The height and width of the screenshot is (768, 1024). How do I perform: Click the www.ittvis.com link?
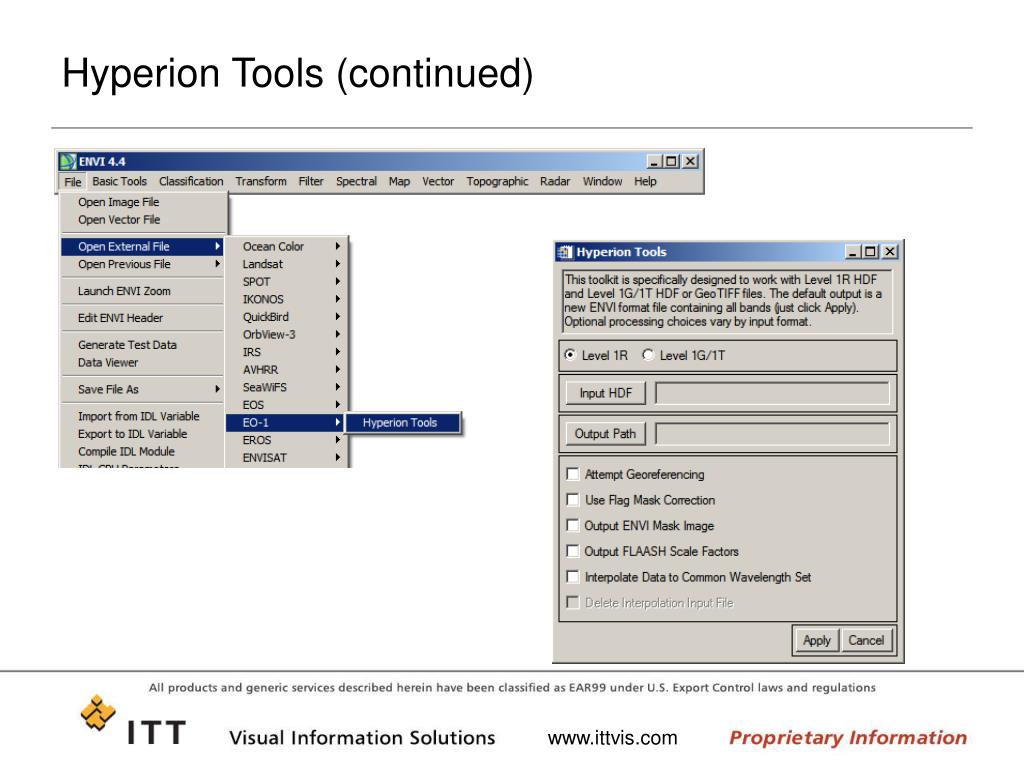pos(613,738)
